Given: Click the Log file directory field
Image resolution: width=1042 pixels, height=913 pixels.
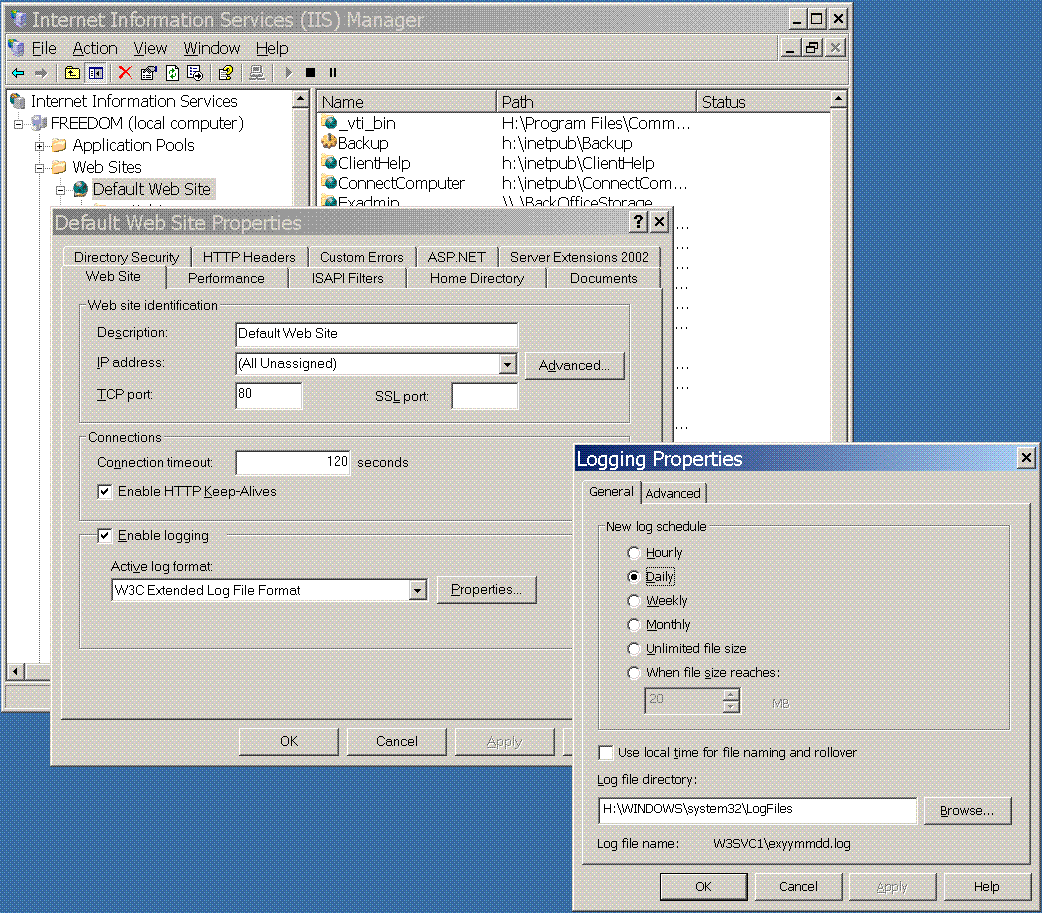Looking at the screenshot, I should [x=757, y=810].
